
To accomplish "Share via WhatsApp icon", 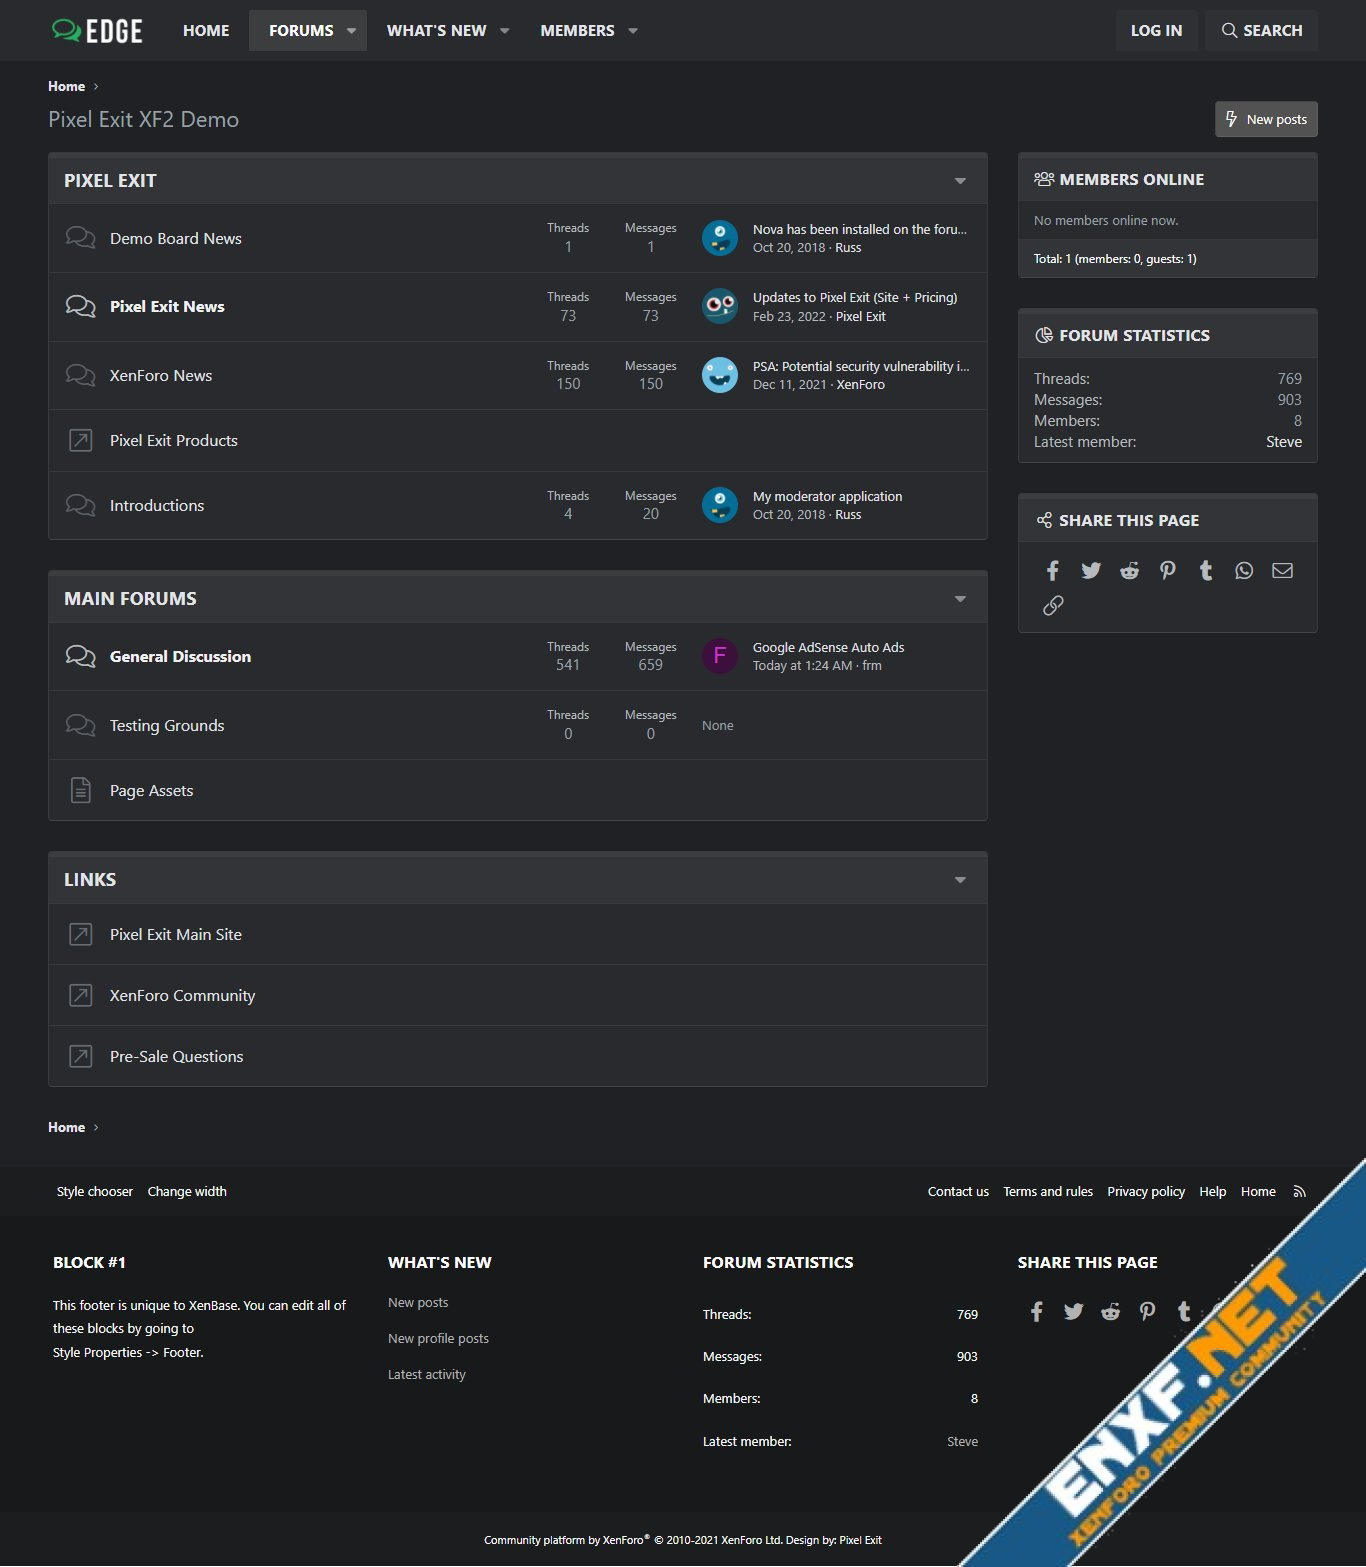I will (1244, 571).
